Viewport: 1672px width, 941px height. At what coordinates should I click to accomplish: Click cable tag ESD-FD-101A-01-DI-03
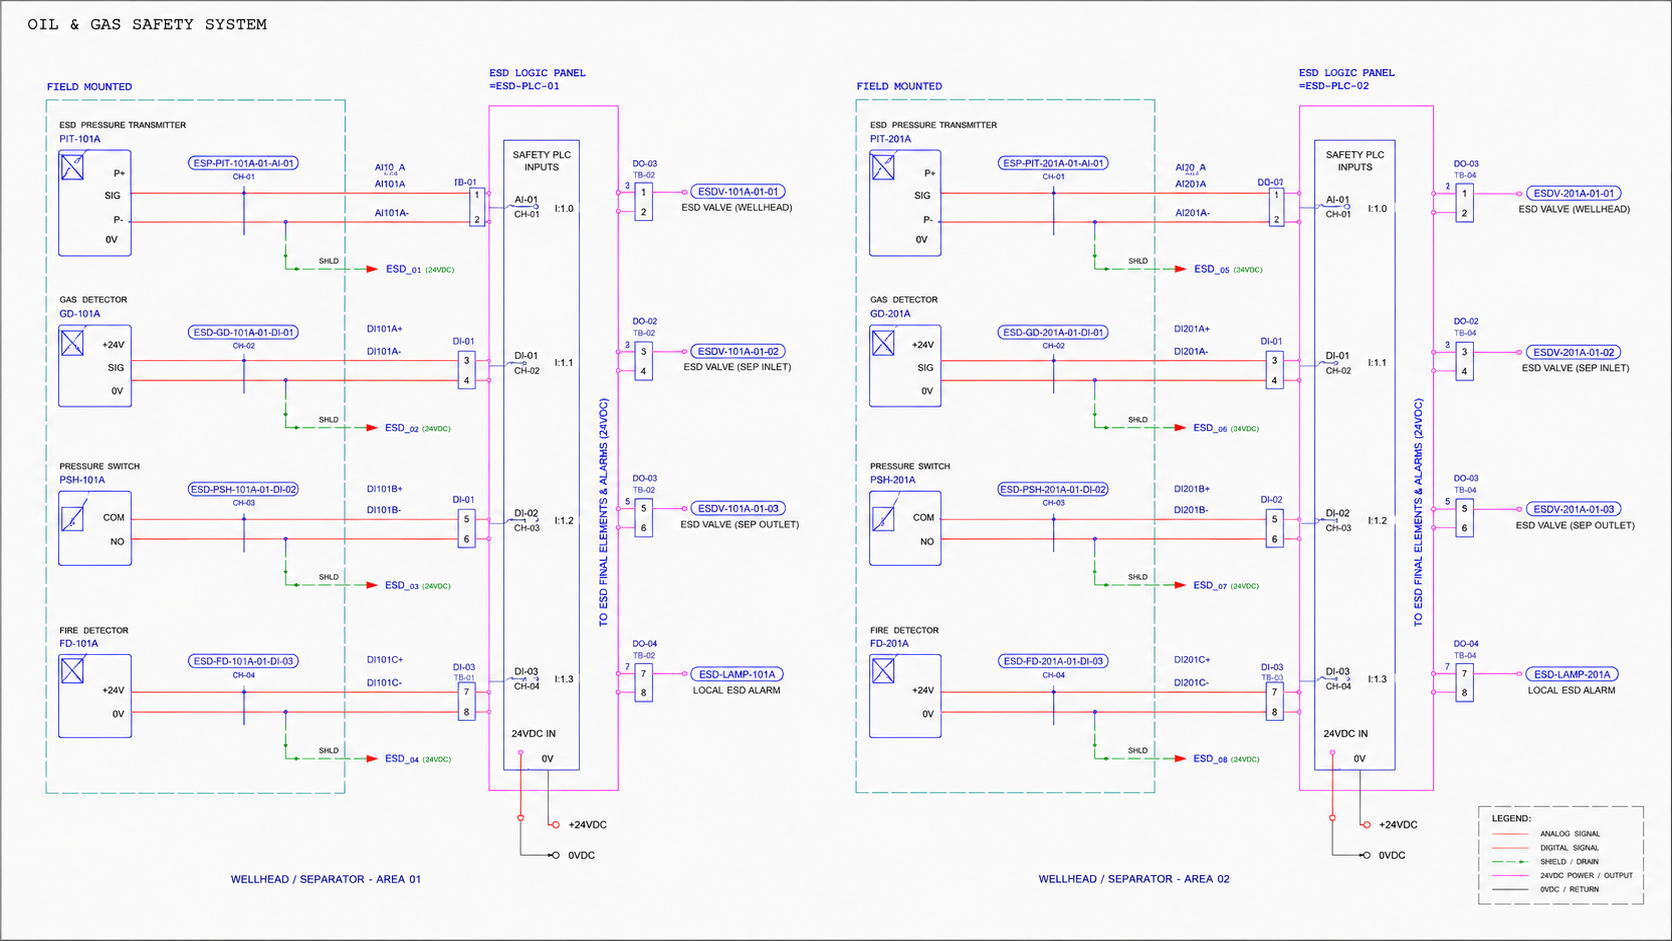(244, 661)
